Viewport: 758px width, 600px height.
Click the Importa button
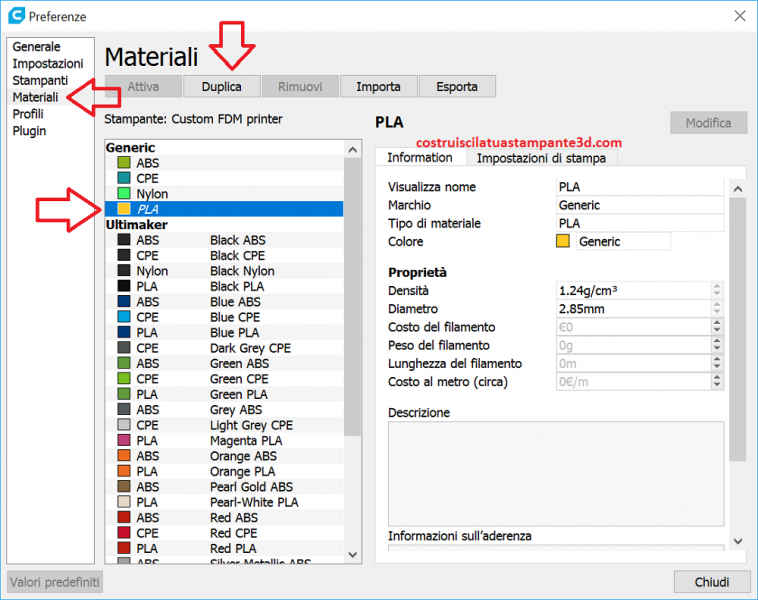379,87
